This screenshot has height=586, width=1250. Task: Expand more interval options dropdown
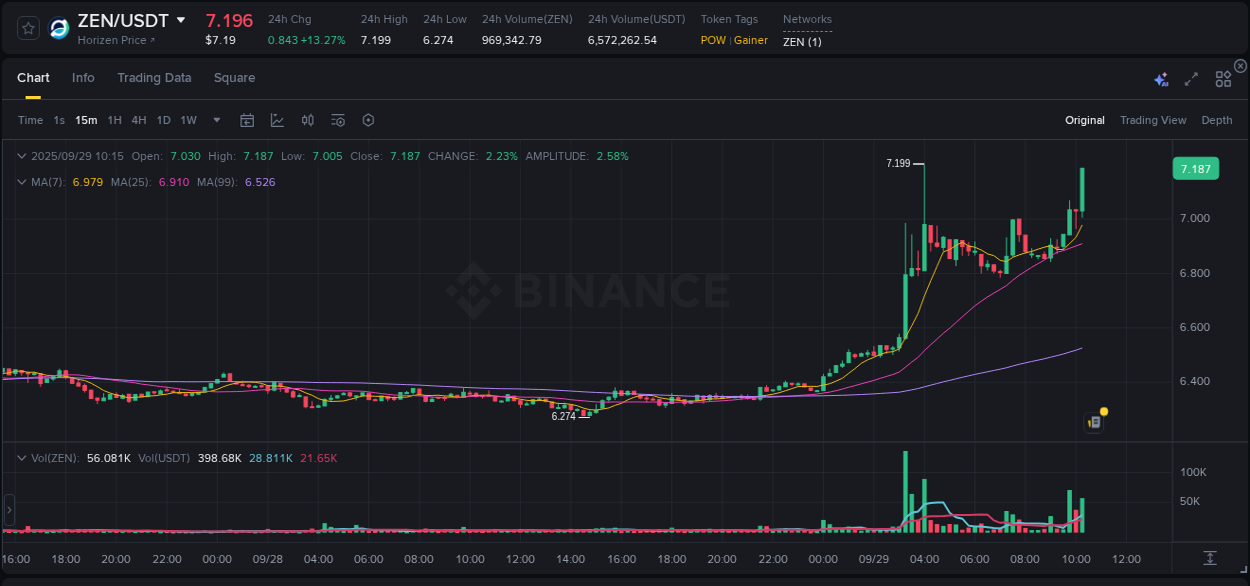(x=215, y=120)
